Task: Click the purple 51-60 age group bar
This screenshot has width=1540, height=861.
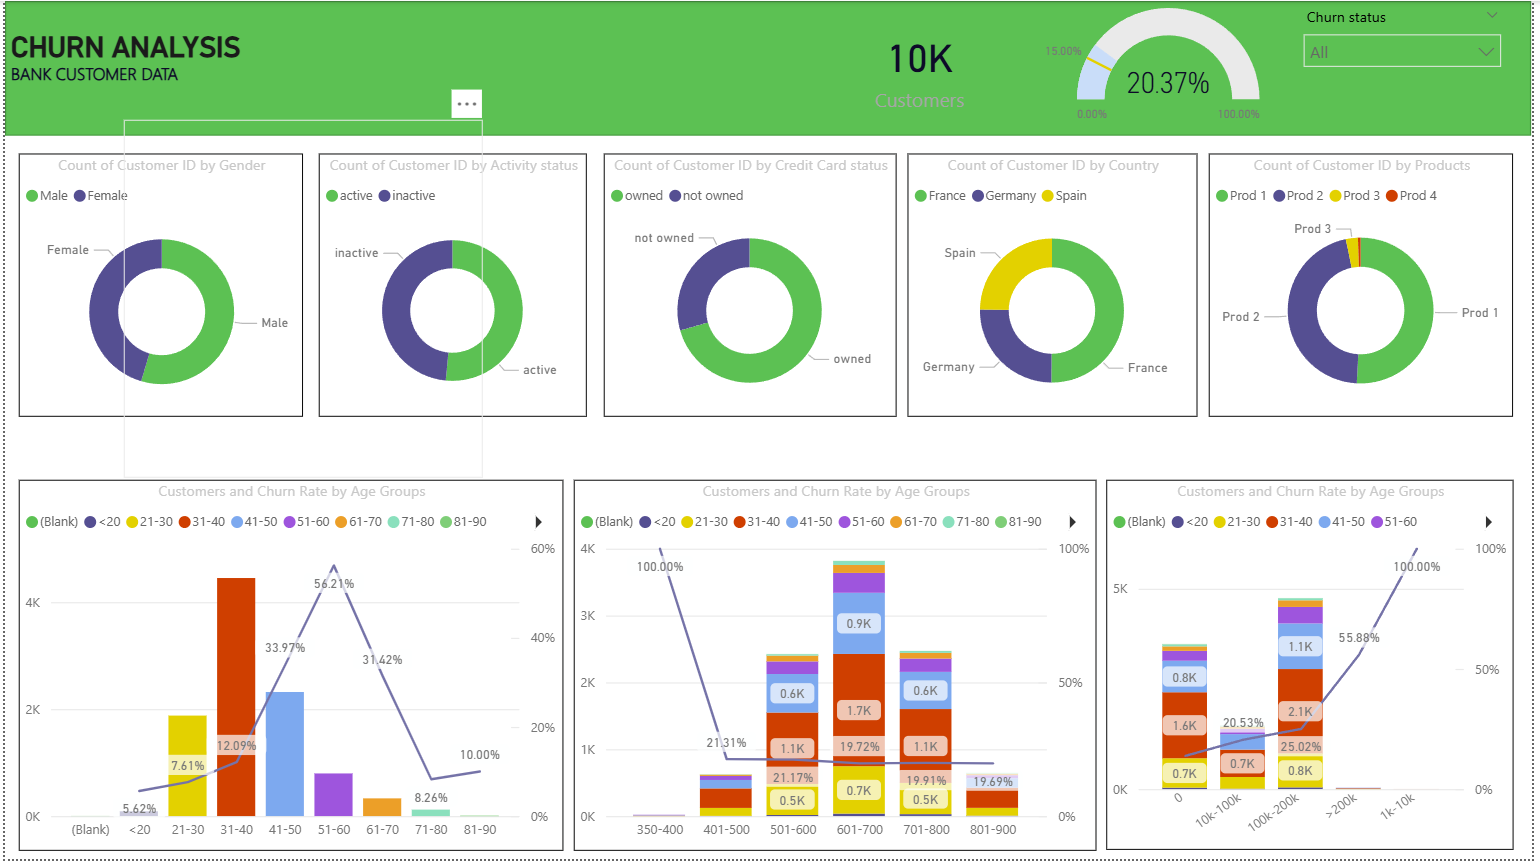Action: 333,795
